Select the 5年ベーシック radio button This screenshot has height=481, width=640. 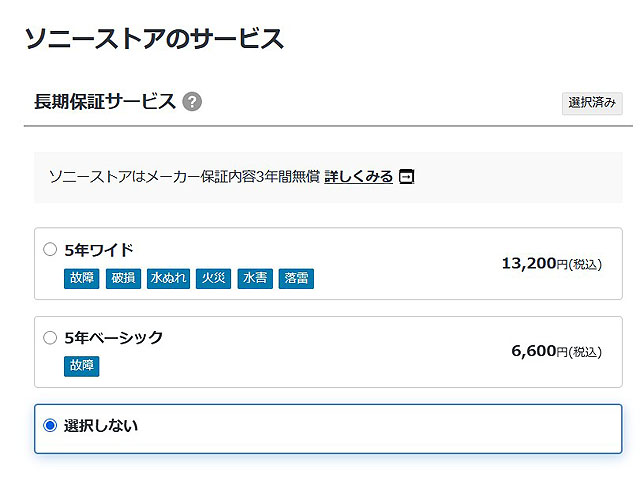[x=50, y=338]
